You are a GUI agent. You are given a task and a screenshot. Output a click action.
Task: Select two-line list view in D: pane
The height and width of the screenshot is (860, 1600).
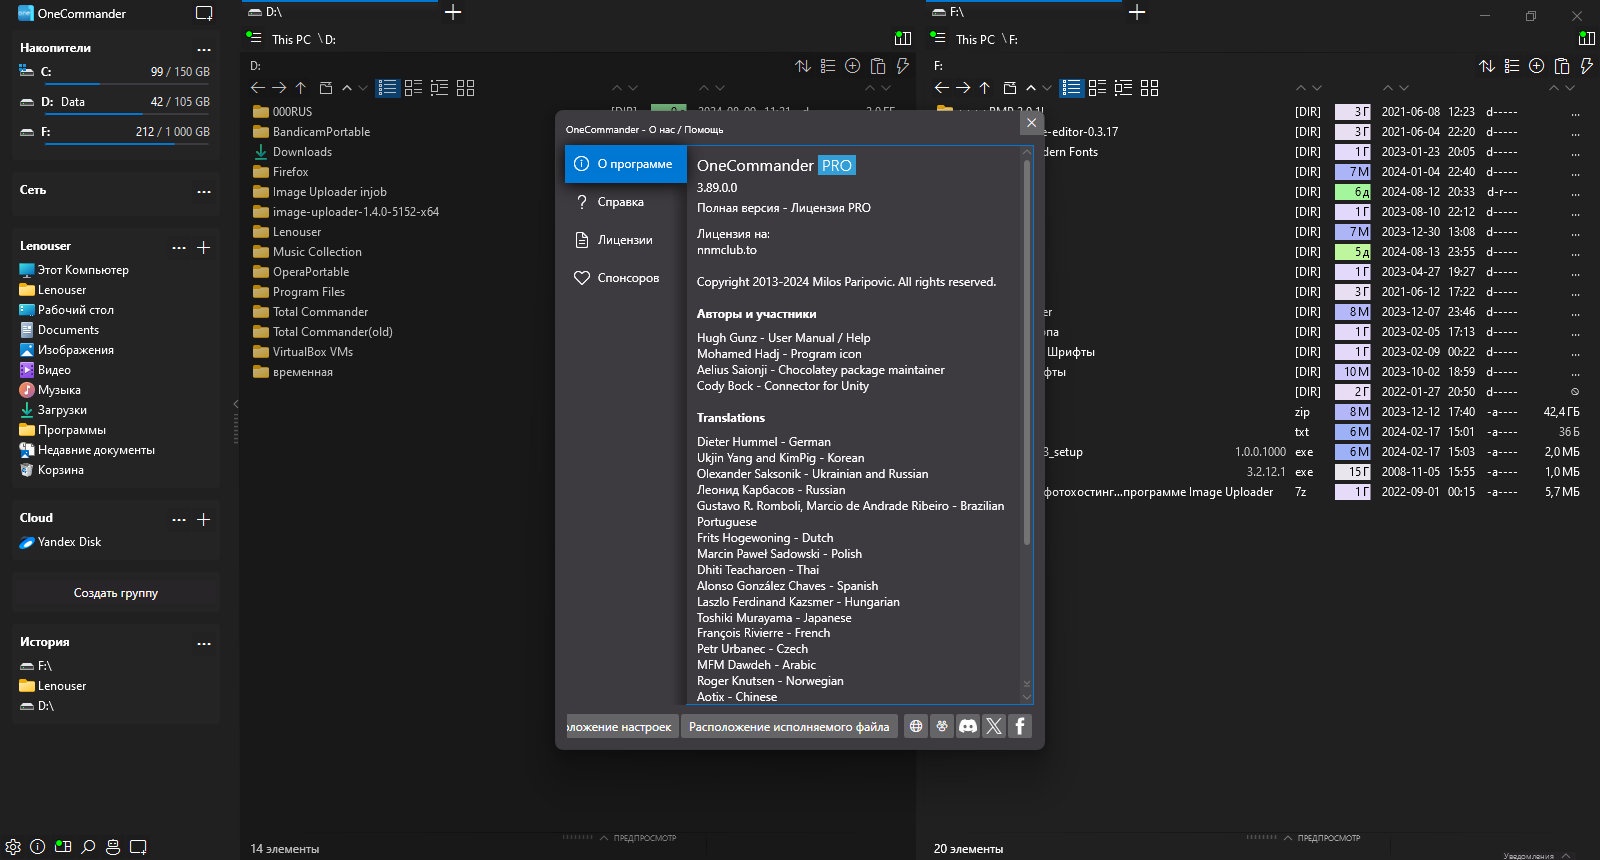[414, 88]
